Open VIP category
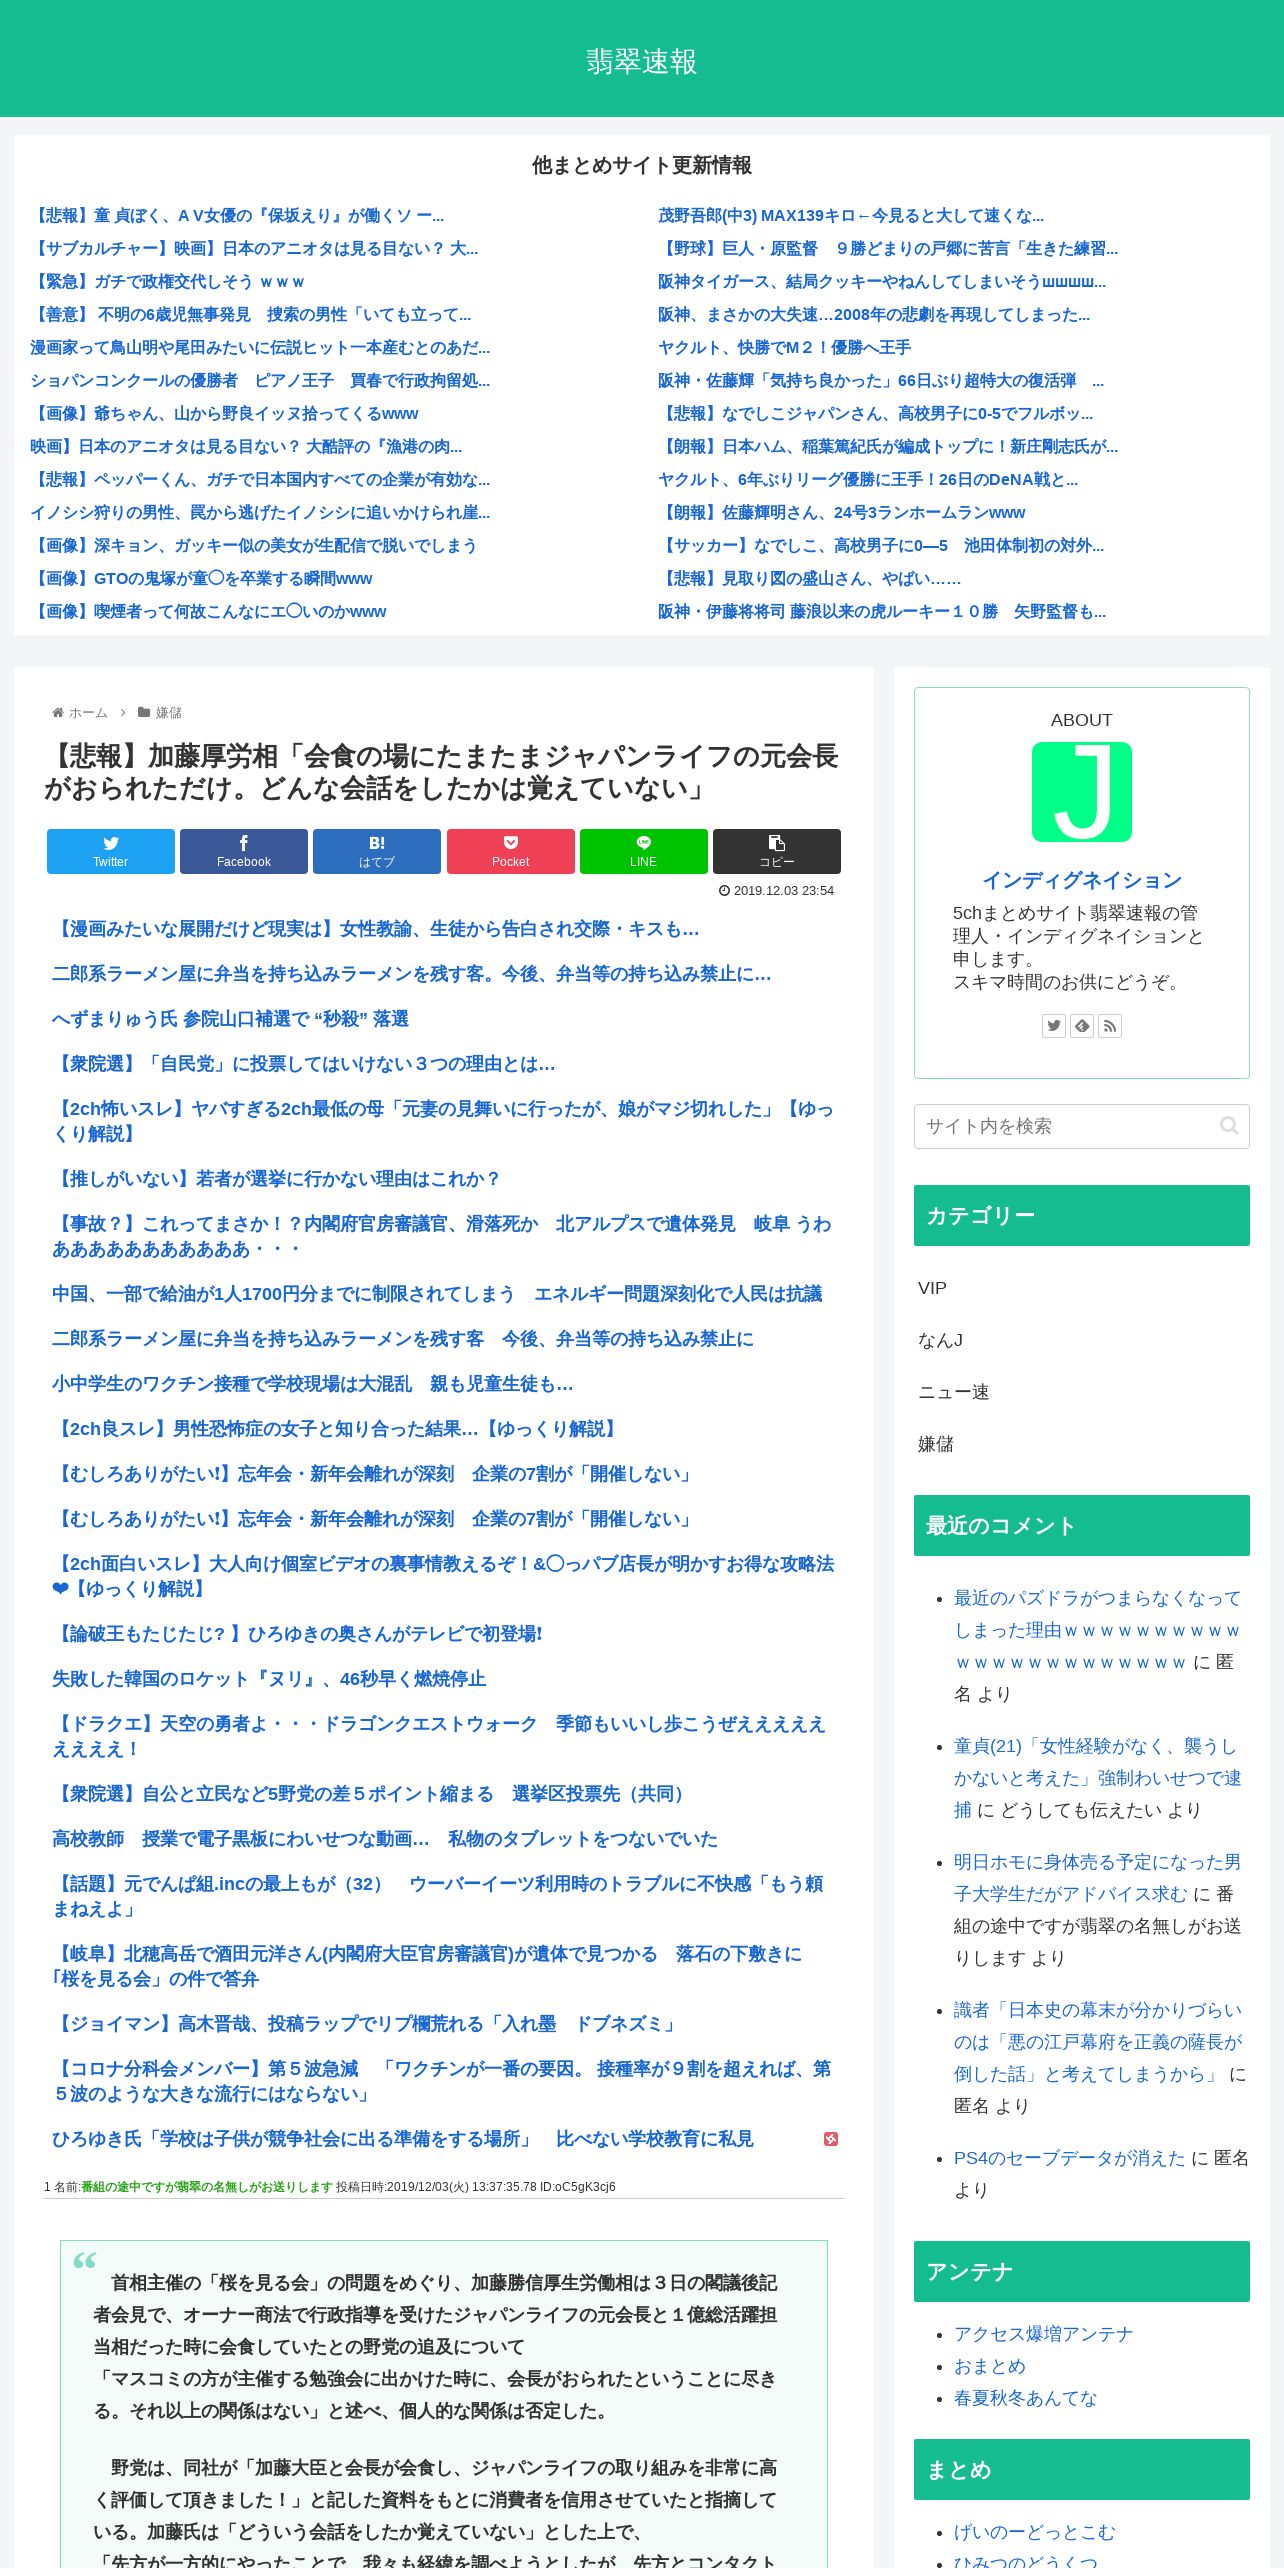The width and height of the screenshot is (1284, 2568). [932, 1288]
